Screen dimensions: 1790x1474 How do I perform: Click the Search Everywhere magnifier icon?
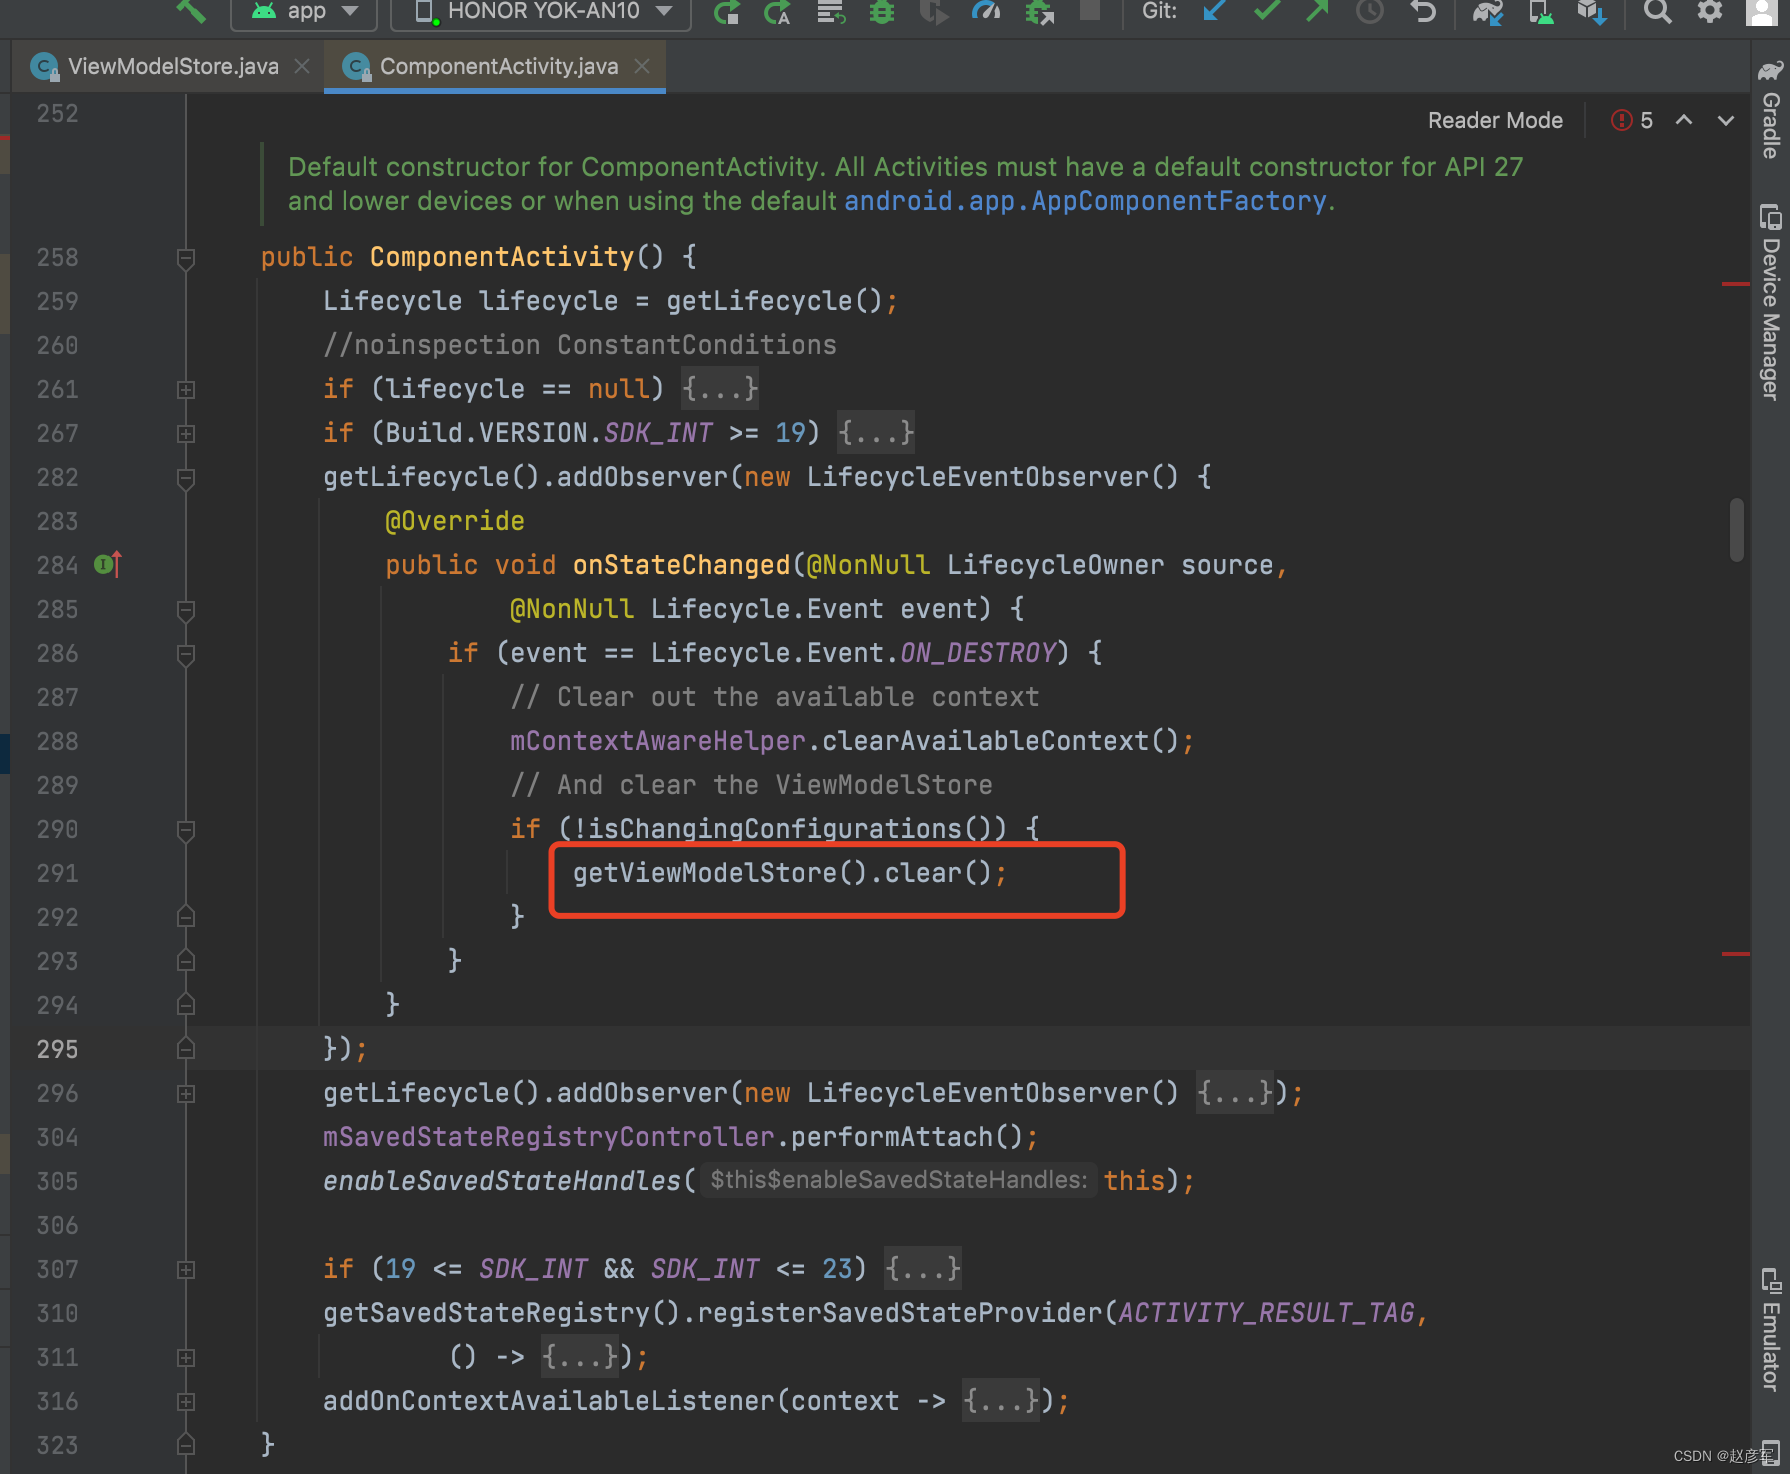click(1658, 12)
